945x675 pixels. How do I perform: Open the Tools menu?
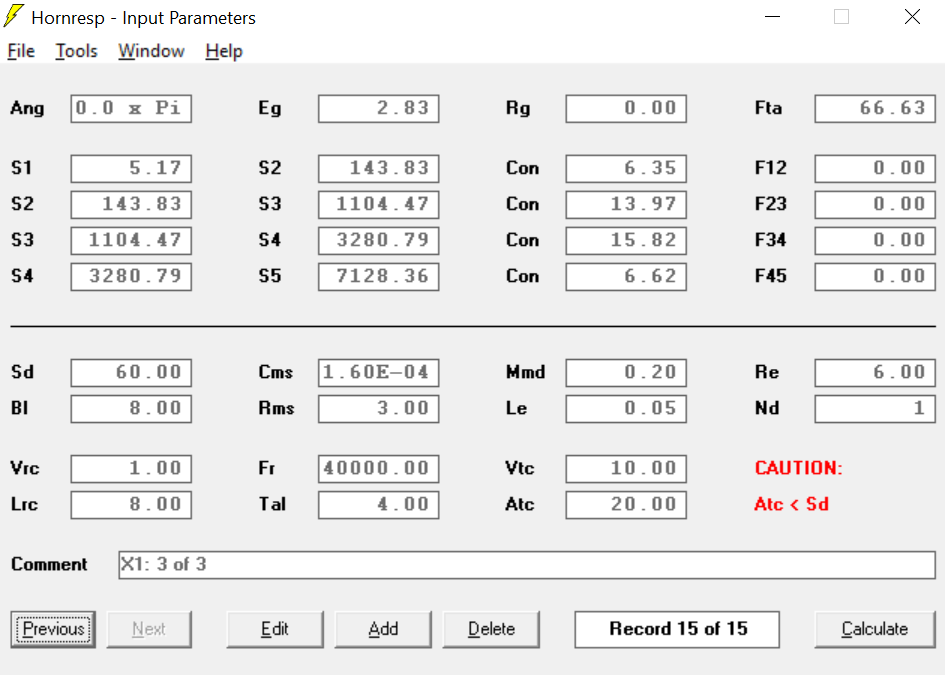(x=77, y=51)
